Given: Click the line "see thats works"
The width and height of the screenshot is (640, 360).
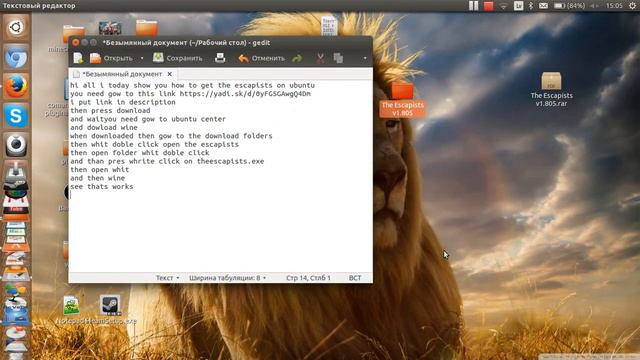Looking at the screenshot, I should pos(102,187).
